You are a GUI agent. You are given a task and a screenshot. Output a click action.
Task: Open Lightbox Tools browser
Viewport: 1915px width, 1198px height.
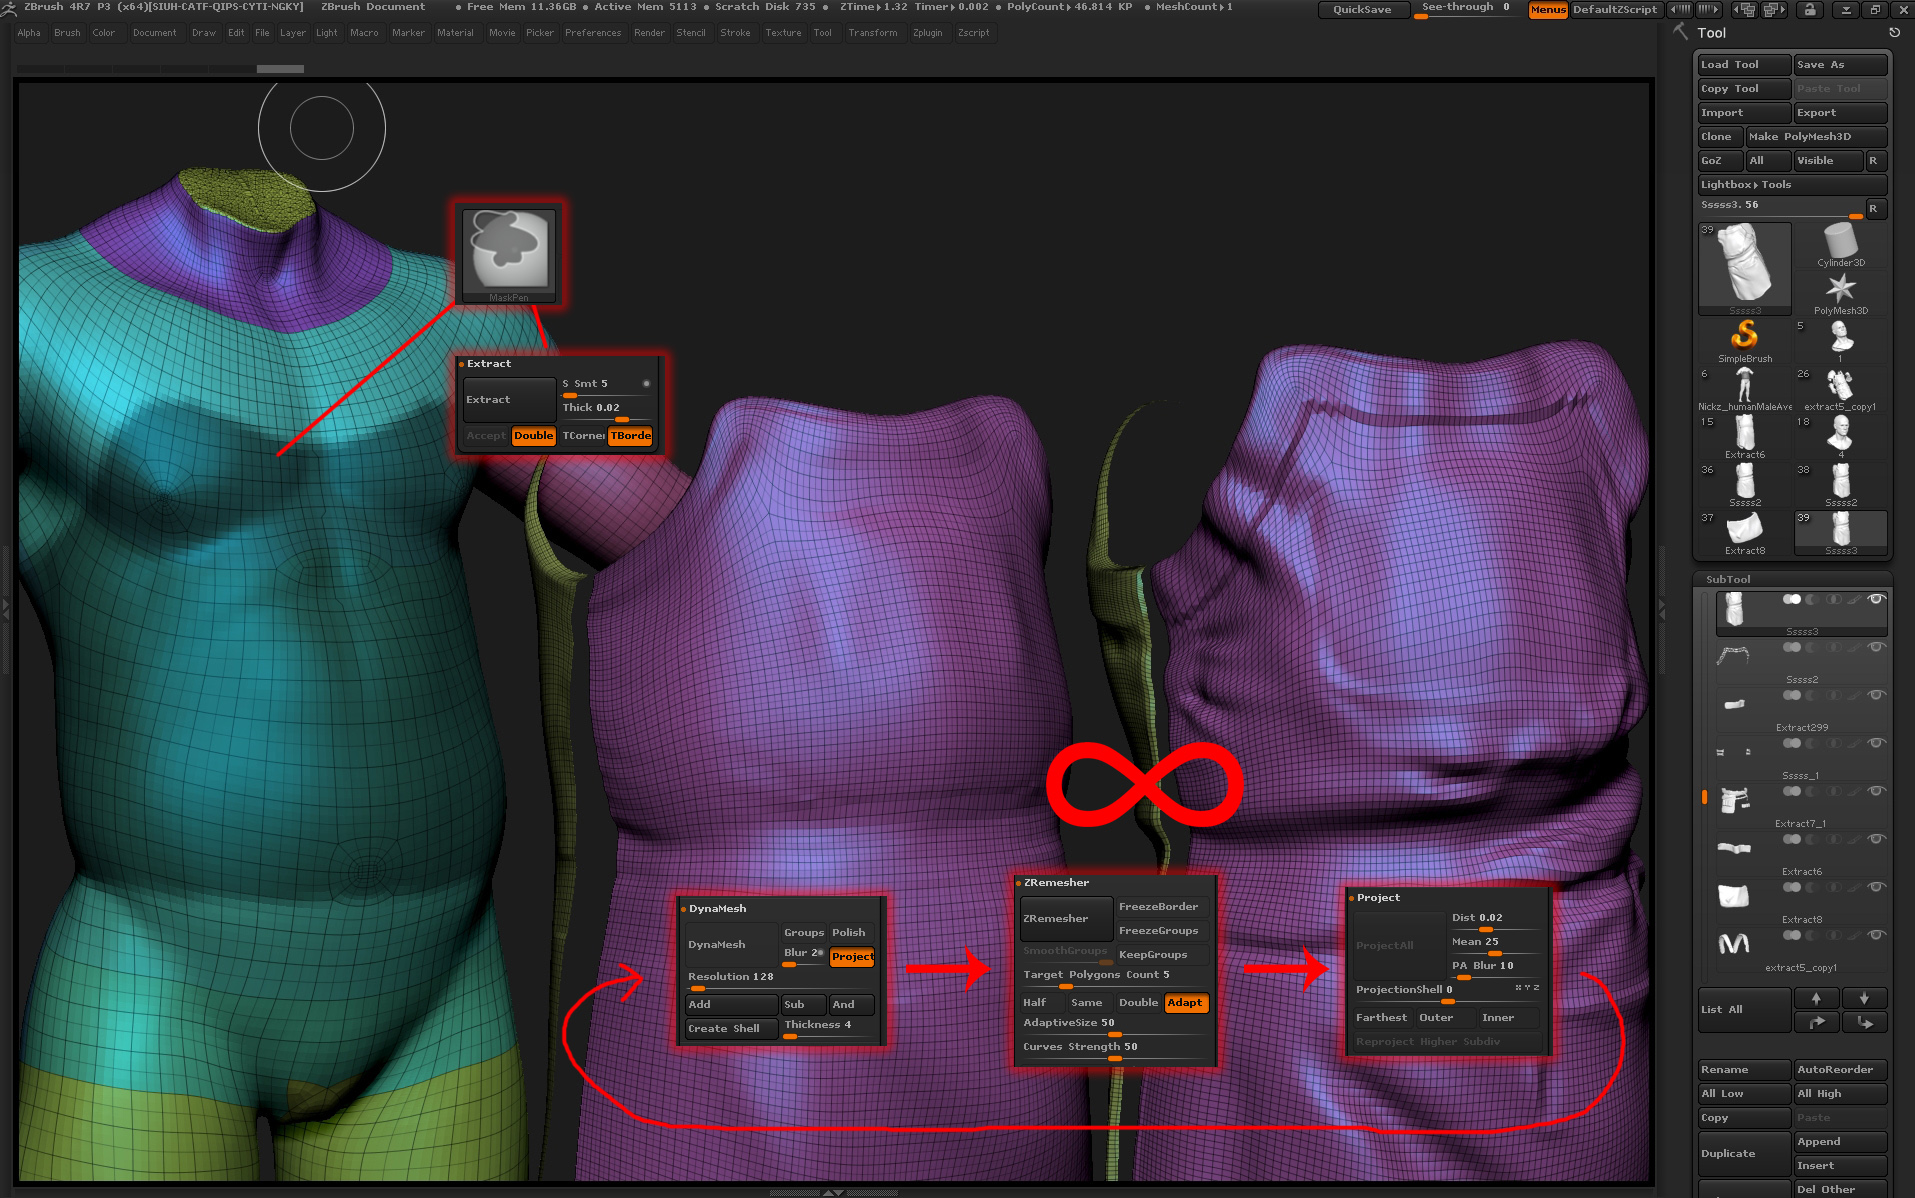click(1792, 185)
